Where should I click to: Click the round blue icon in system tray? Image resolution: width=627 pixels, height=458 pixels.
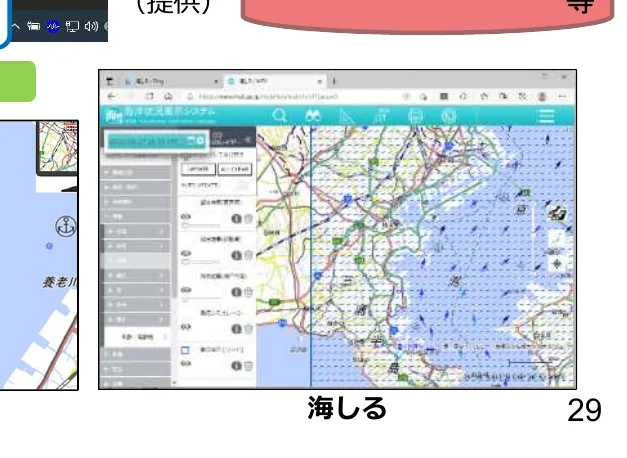click(53, 27)
